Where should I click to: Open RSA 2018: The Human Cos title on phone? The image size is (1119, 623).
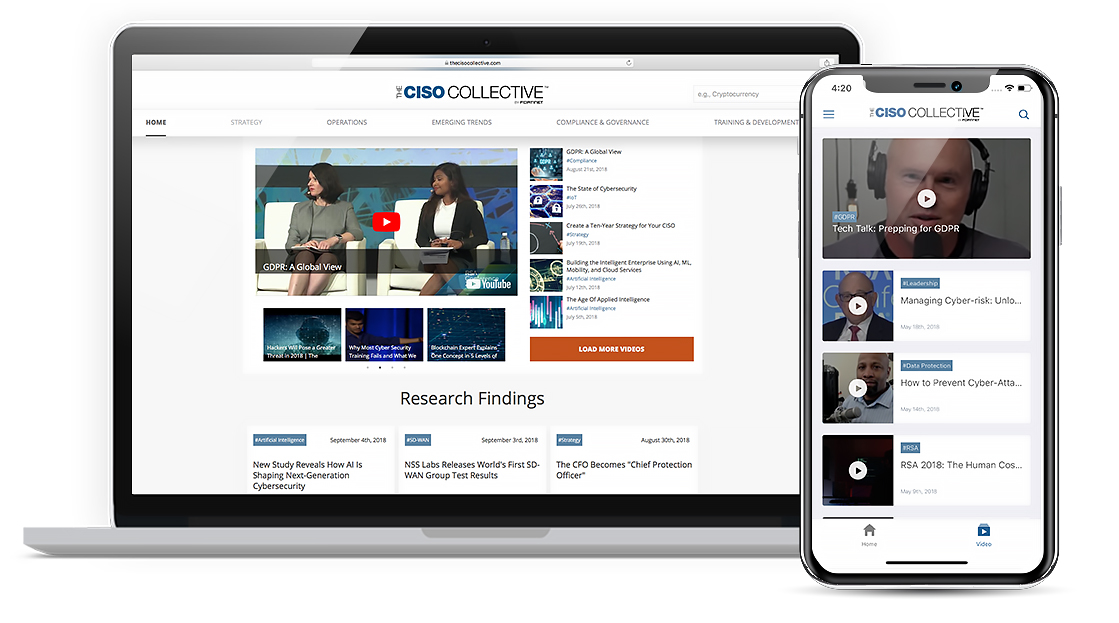(x=961, y=465)
